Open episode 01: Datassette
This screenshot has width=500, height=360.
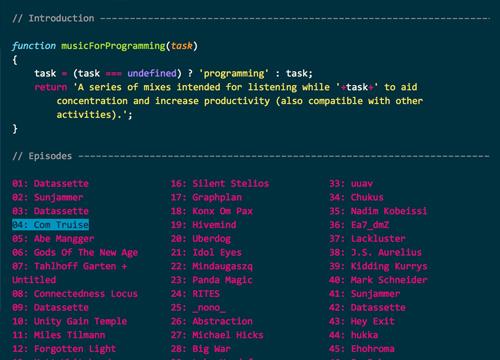pyautogui.click(x=50, y=184)
